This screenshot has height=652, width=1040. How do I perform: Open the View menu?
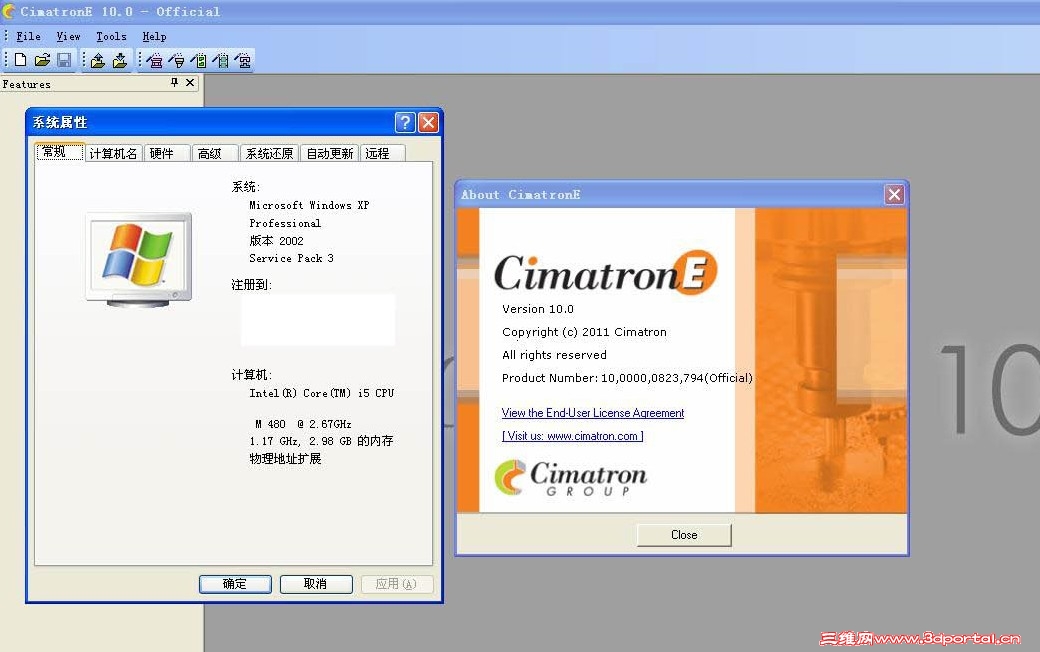coord(68,36)
